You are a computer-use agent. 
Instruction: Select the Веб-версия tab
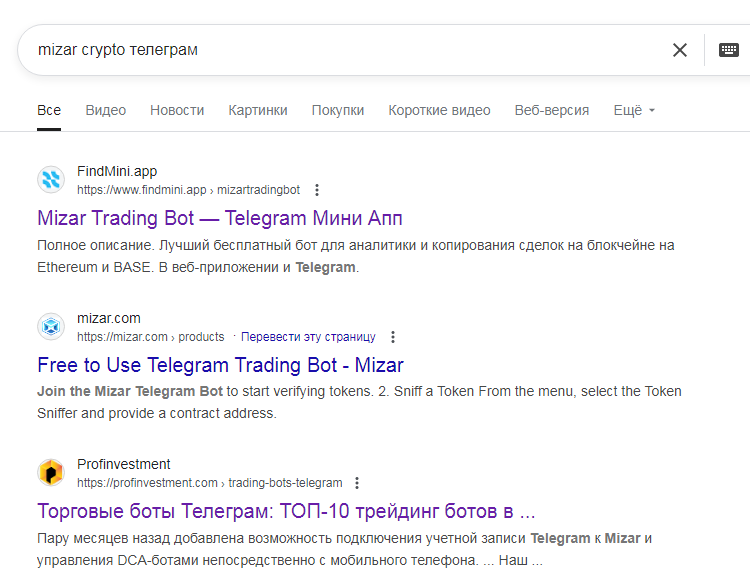551,110
